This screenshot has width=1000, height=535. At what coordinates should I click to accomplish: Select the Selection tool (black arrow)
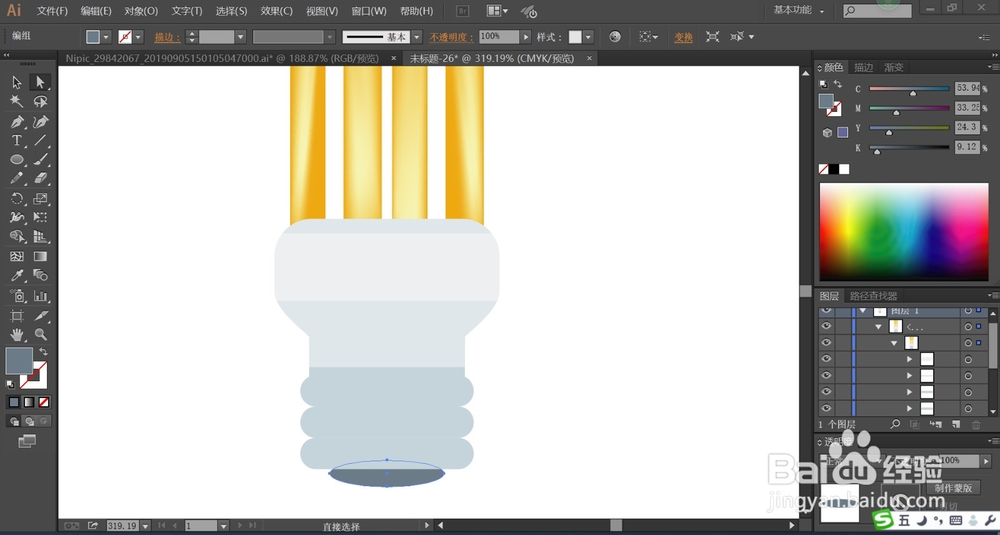pyautogui.click(x=17, y=82)
